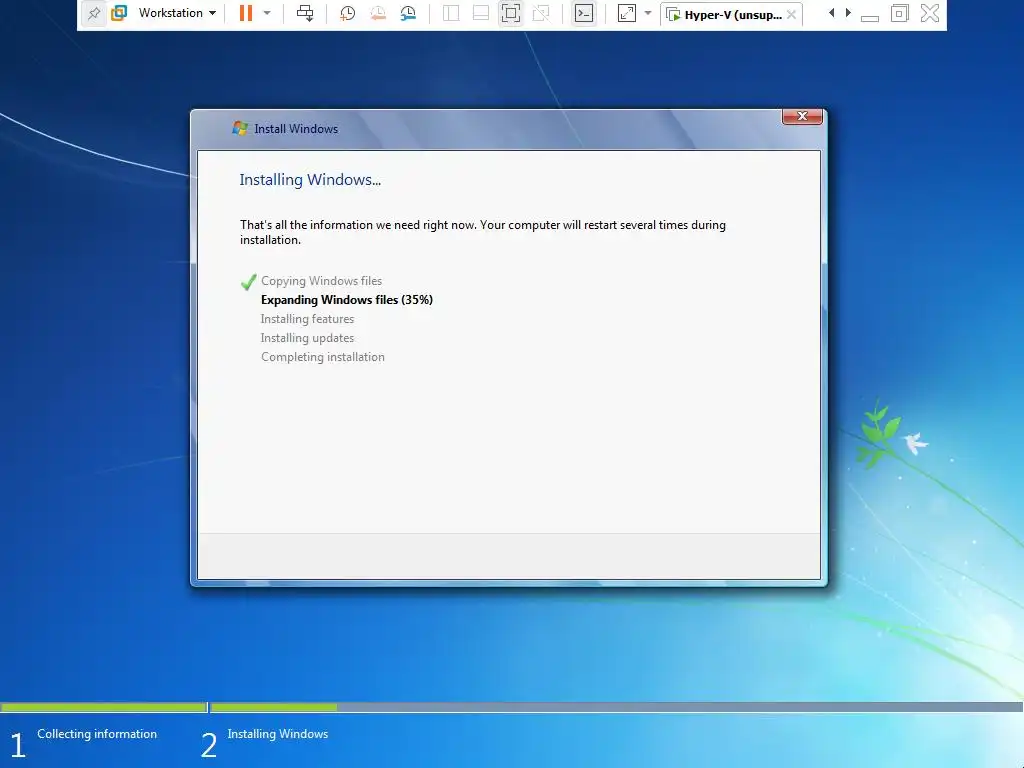1024x768 pixels.
Task: Toggle the thumbnail bar icon
Action: tap(481, 13)
